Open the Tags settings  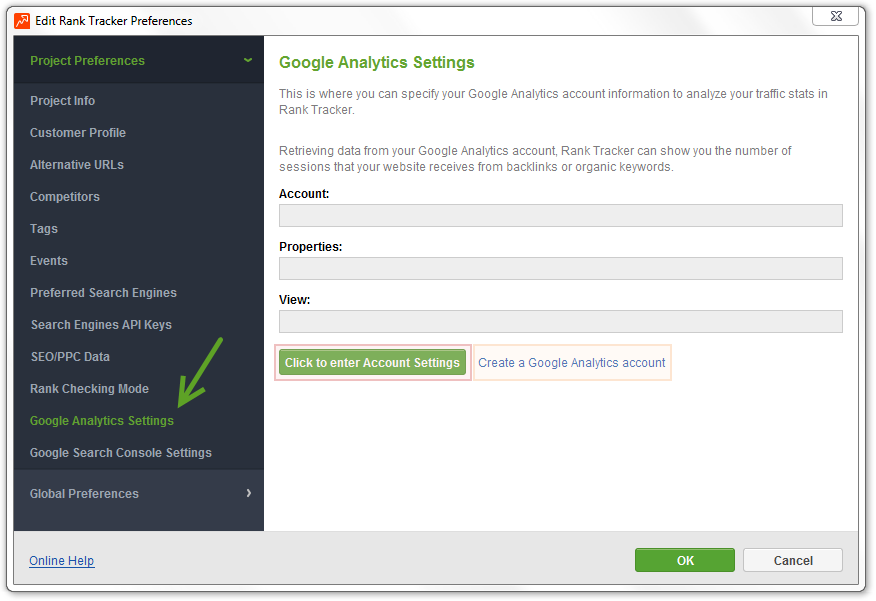point(44,229)
